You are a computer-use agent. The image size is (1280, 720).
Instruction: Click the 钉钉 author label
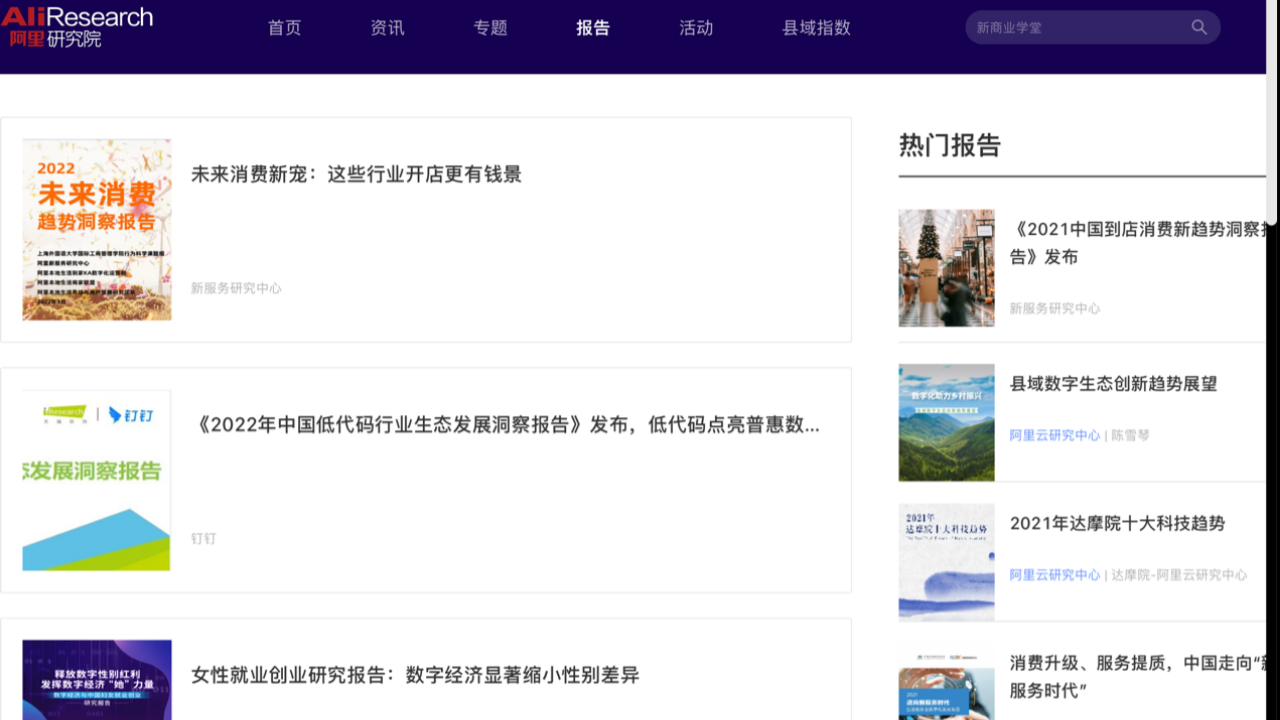tap(204, 539)
